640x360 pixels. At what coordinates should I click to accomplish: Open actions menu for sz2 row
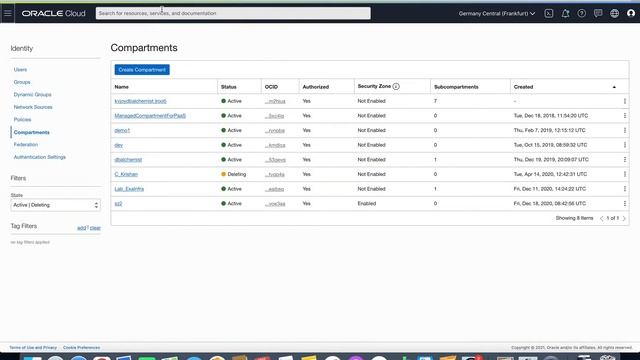click(624, 203)
